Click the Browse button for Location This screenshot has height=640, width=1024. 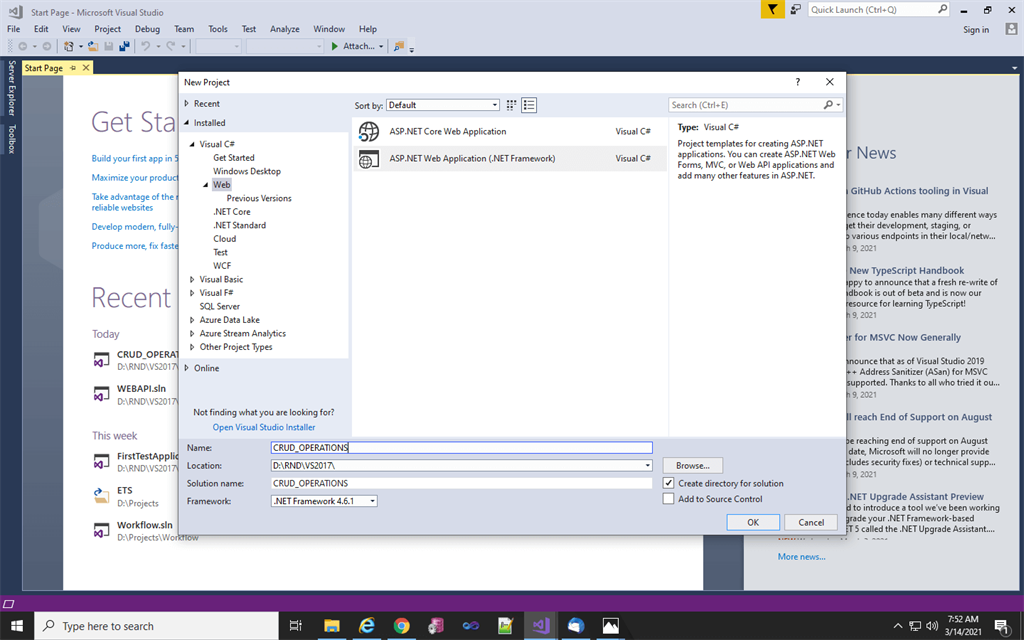pyautogui.click(x=693, y=465)
